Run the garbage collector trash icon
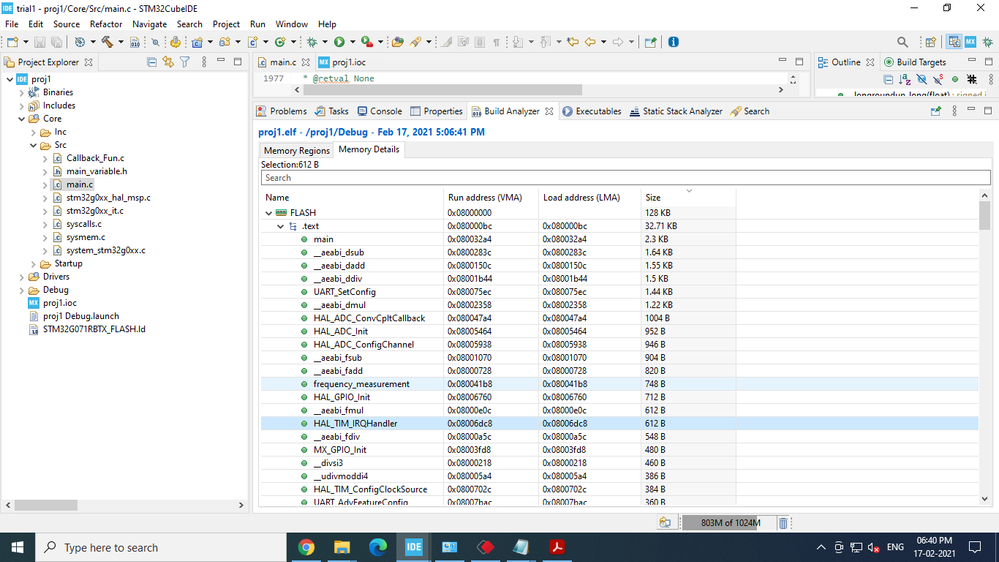Image resolution: width=999 pixels, height=562 pixels. (783, 522)
